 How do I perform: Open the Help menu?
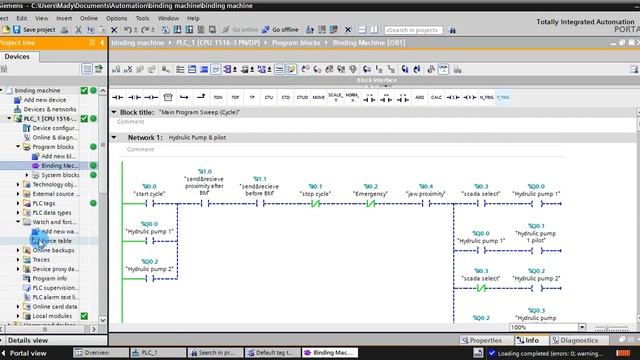coord(193,18)
